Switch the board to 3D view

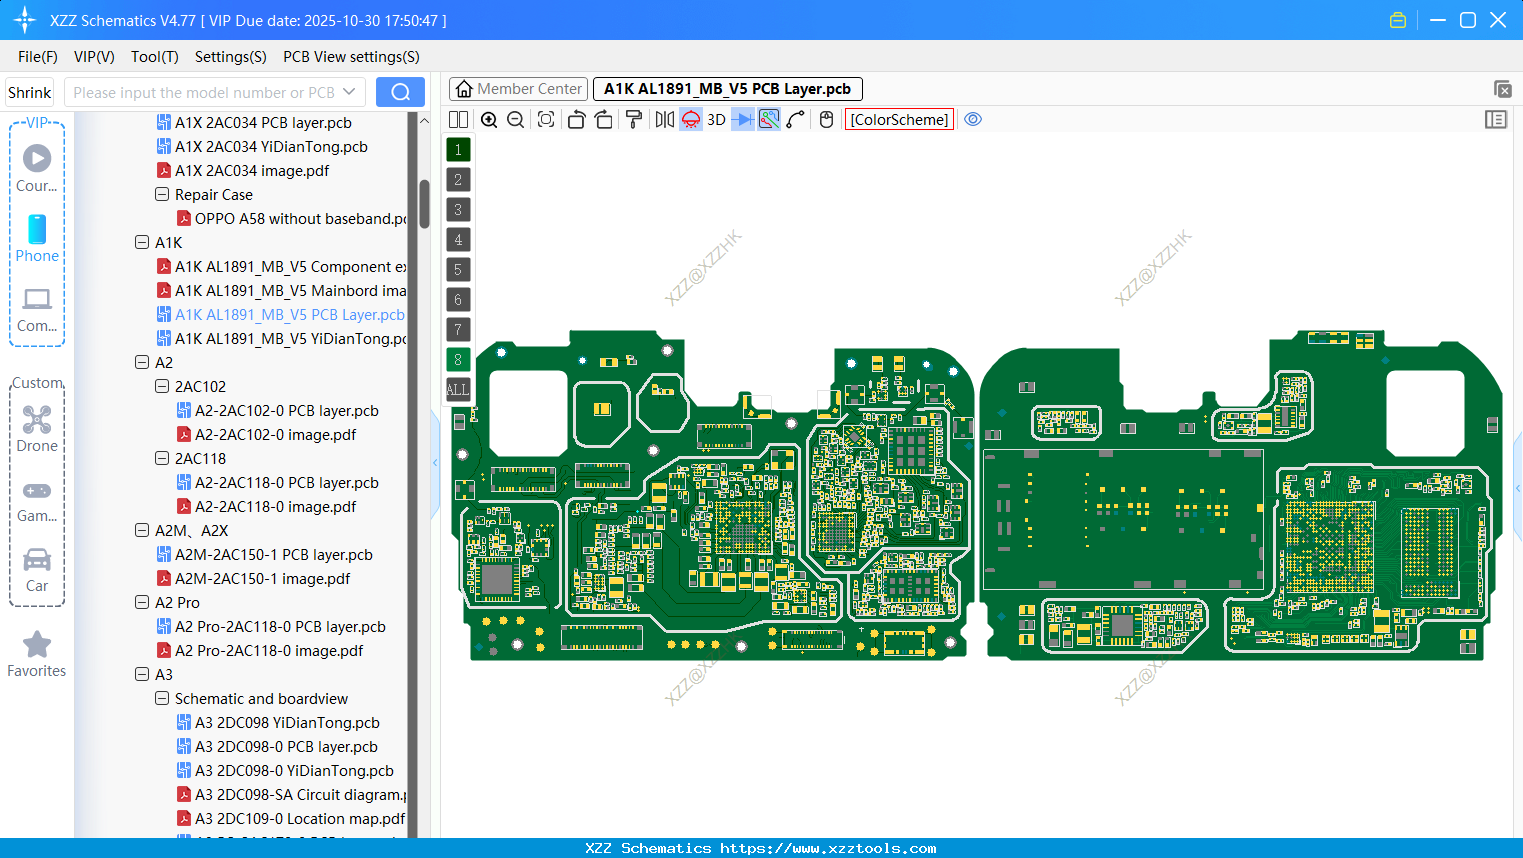click(x=716, y=118)
